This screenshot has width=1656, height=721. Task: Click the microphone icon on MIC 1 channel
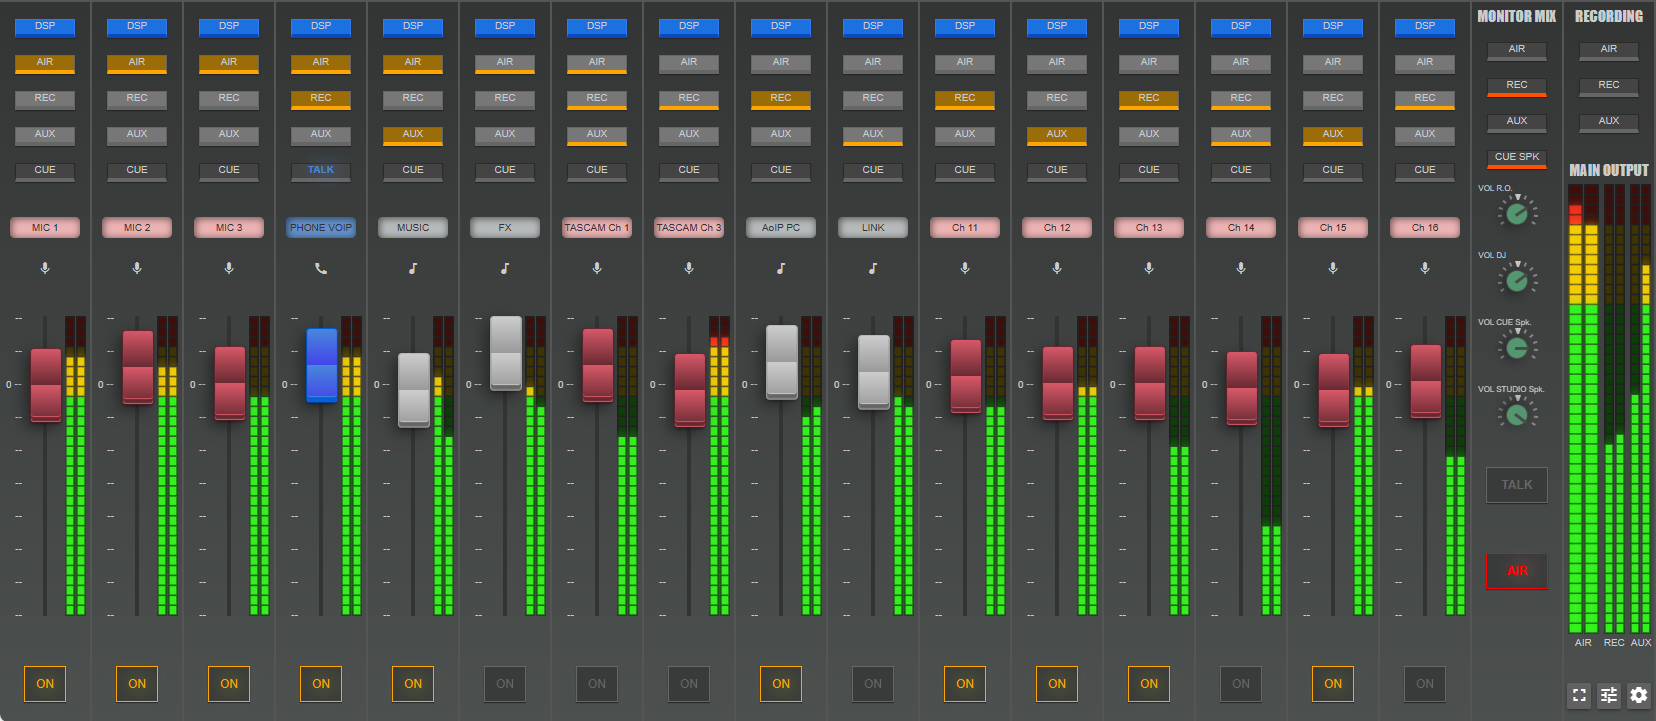click(x=45, y=268)
